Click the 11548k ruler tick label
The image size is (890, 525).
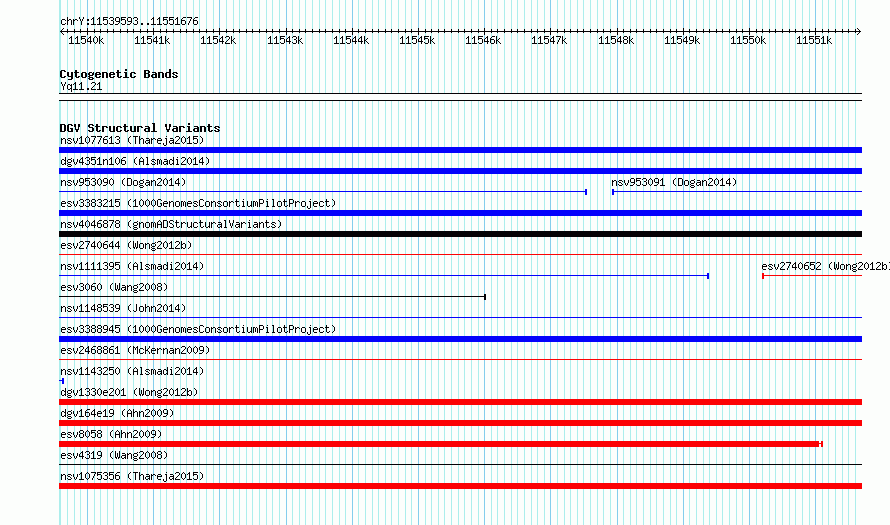tap(616, 40)
